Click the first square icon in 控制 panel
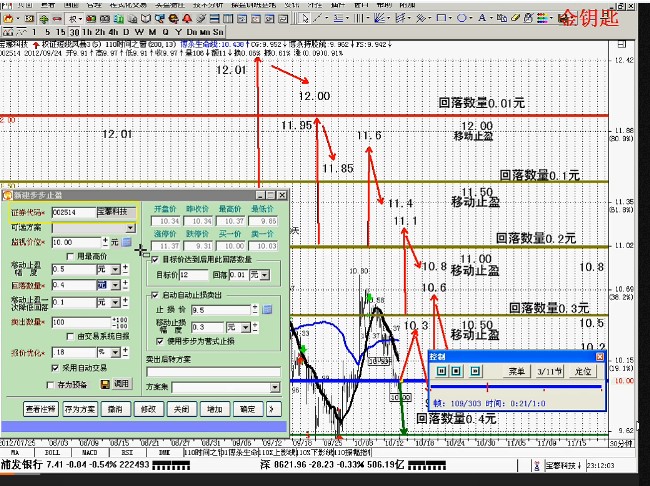650x486 pixels. click(x=441, y=371)
